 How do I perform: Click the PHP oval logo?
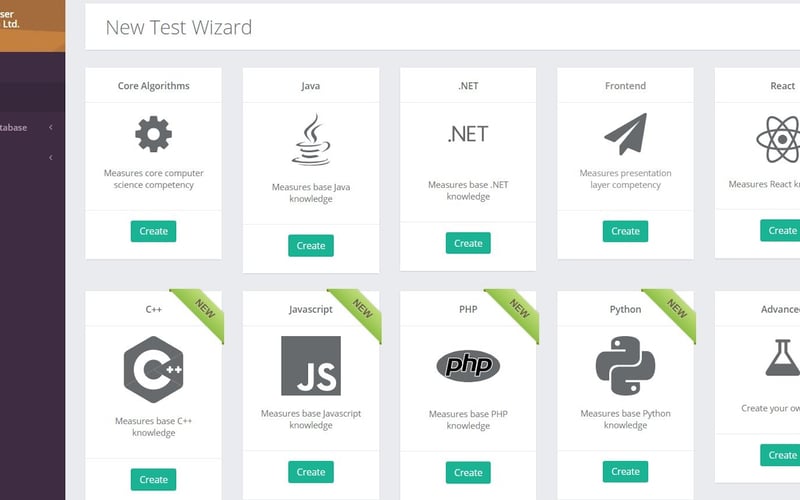468,365
